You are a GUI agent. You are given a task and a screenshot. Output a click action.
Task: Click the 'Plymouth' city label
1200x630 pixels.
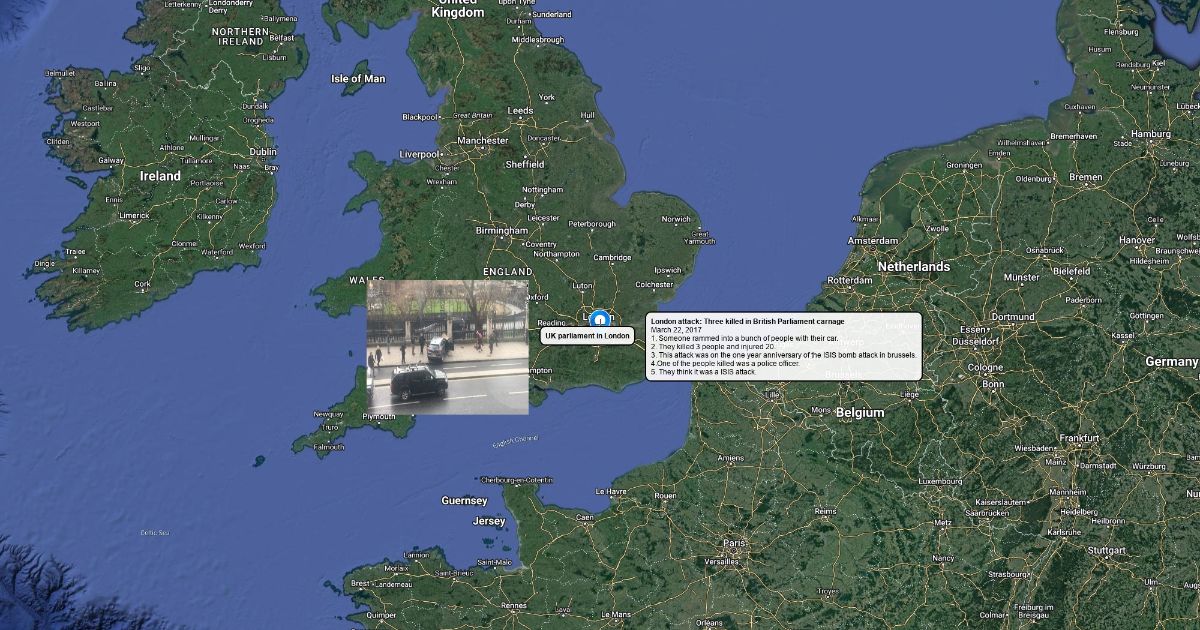378,416
